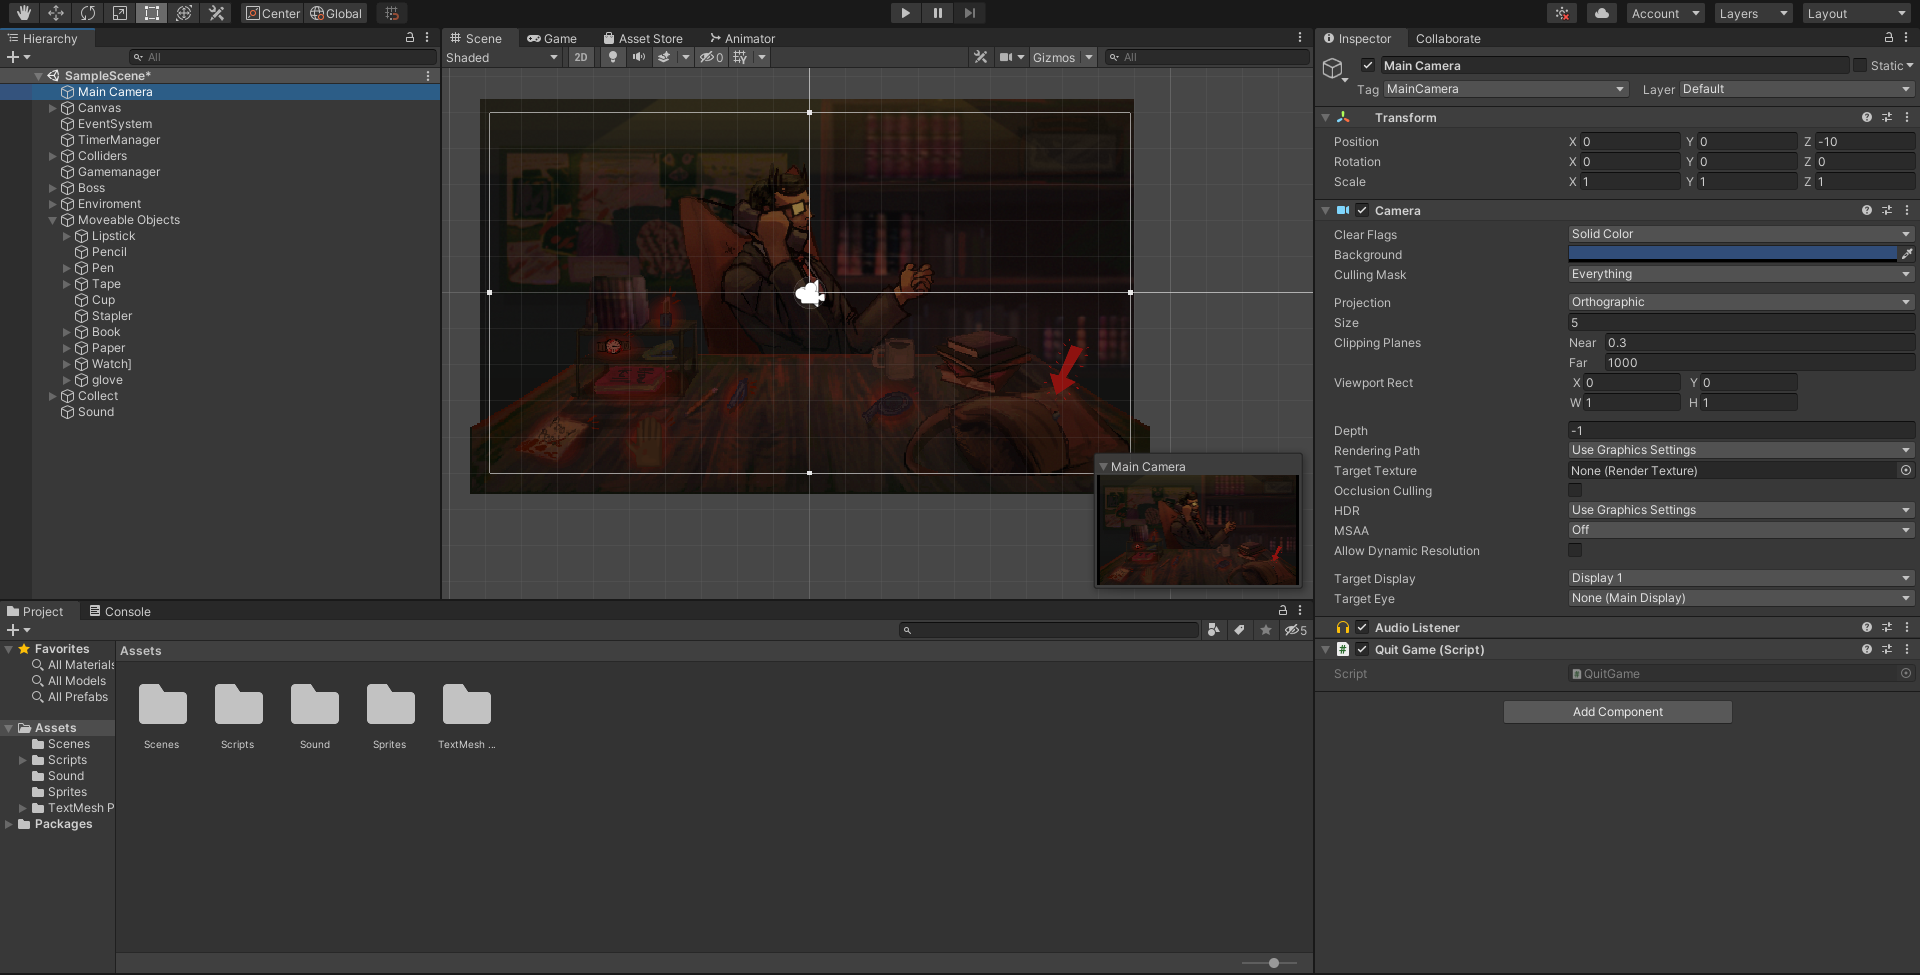The height and width of the screenshot is (975, 1920).
Task: Toggle scene audio speaker icon
Action: [x=638, y=57]
